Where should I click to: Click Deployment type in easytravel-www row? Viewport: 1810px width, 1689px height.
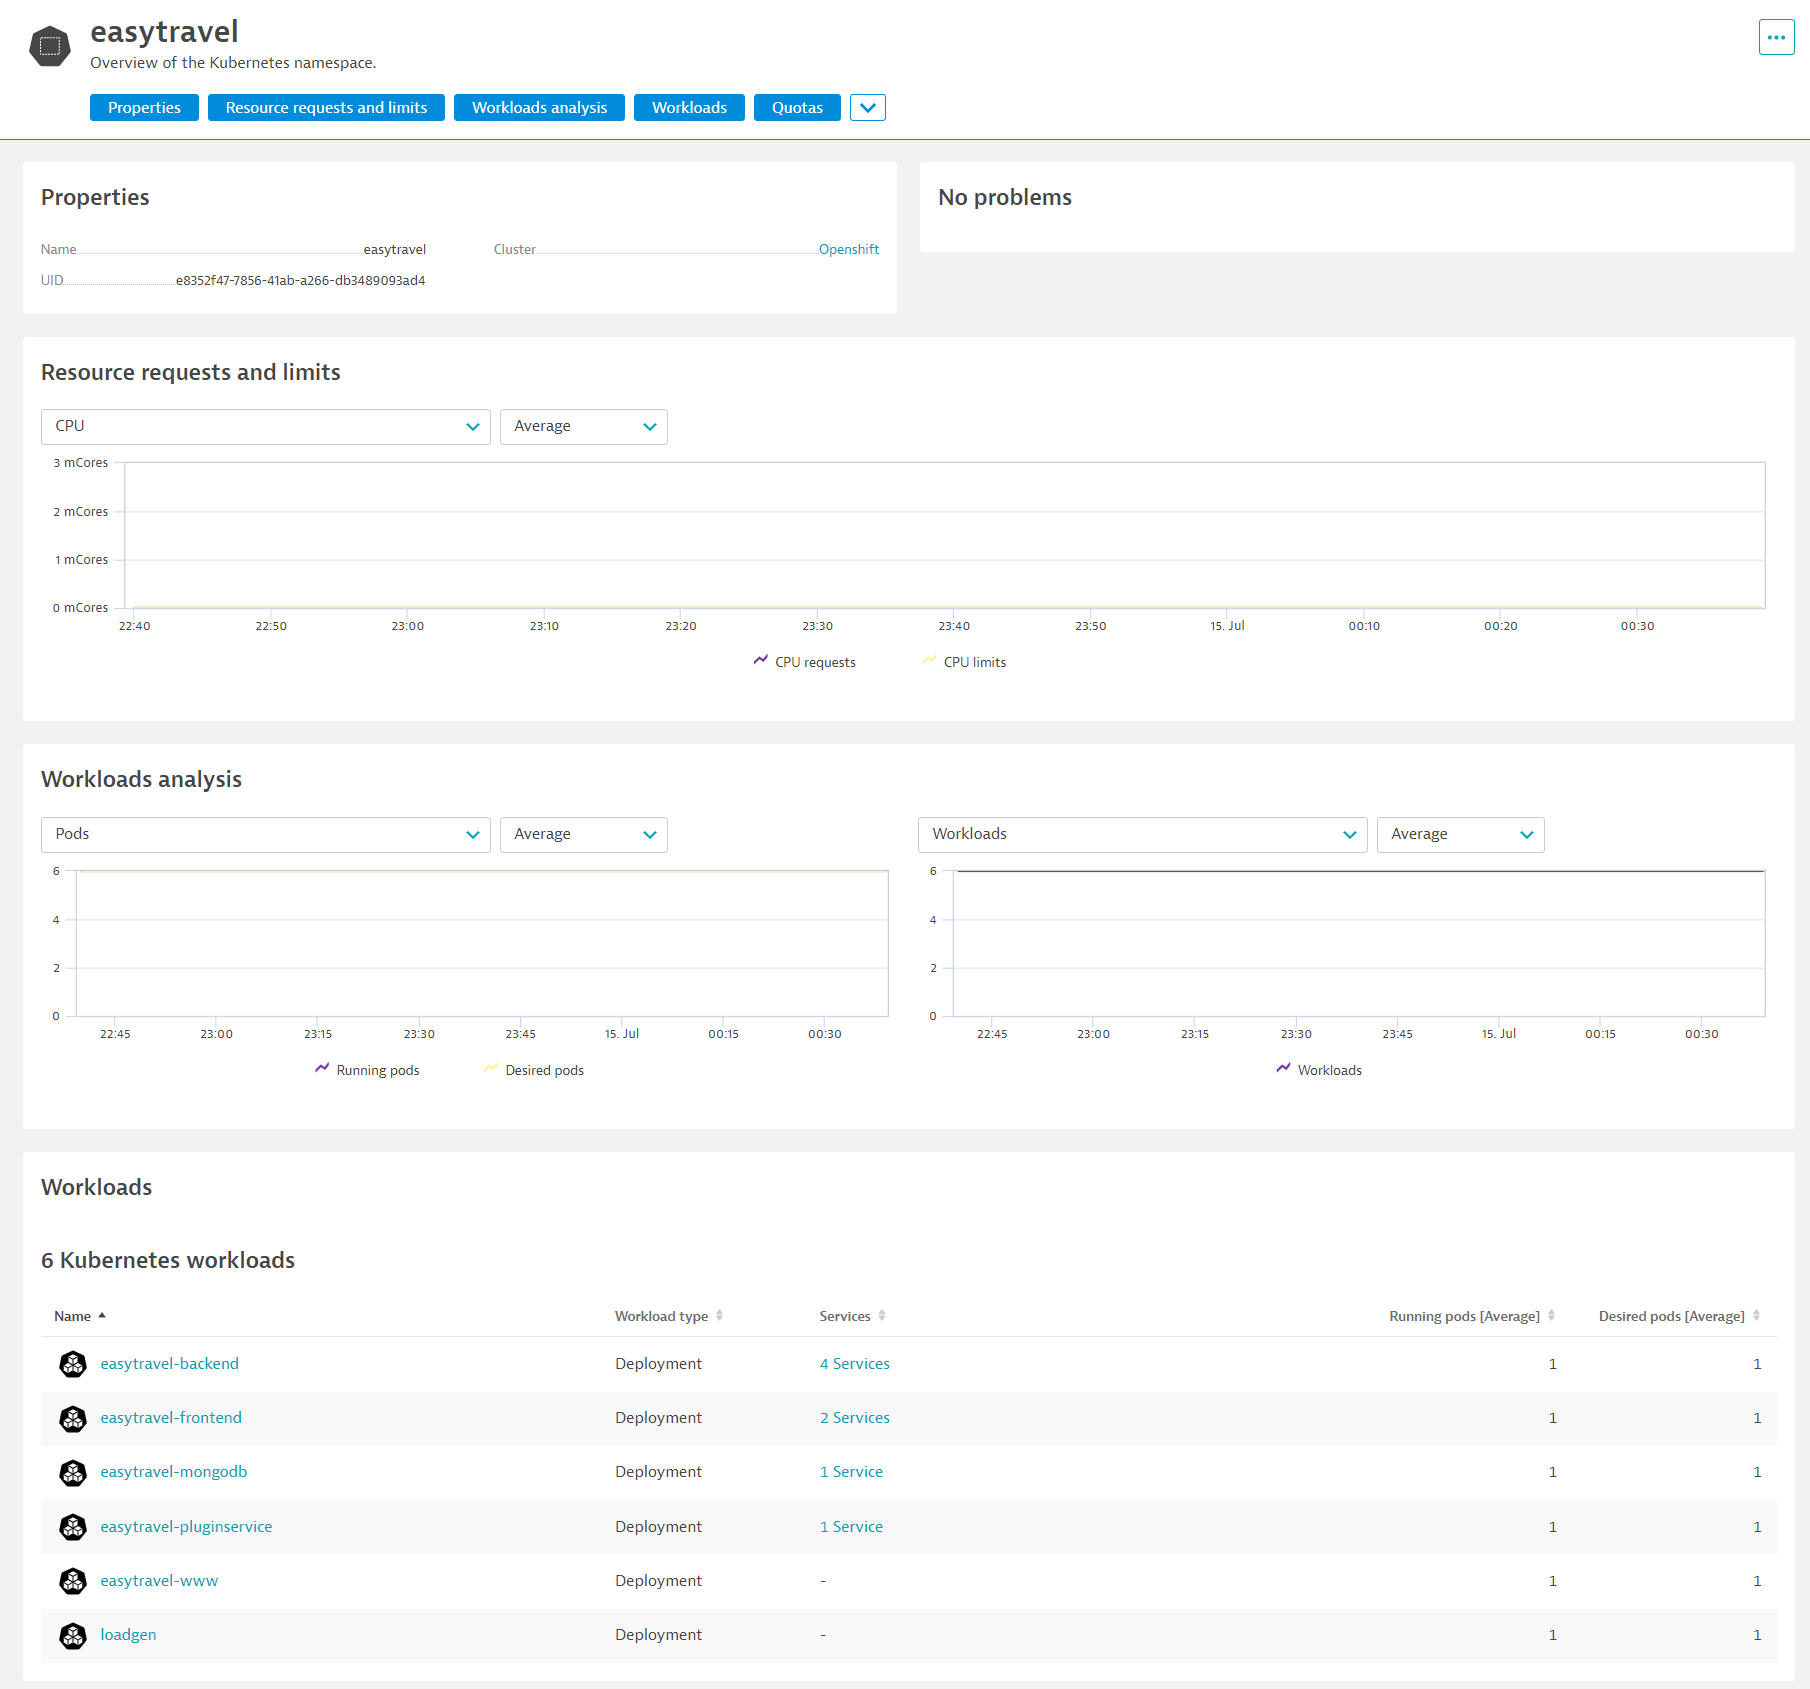[x=658, y=1581]
